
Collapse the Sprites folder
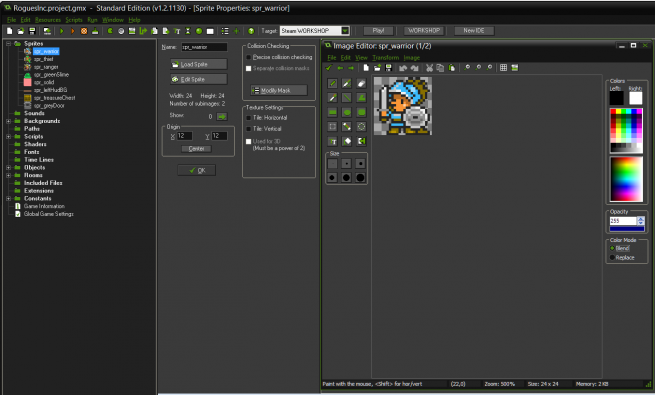click(x=8, y=43)
